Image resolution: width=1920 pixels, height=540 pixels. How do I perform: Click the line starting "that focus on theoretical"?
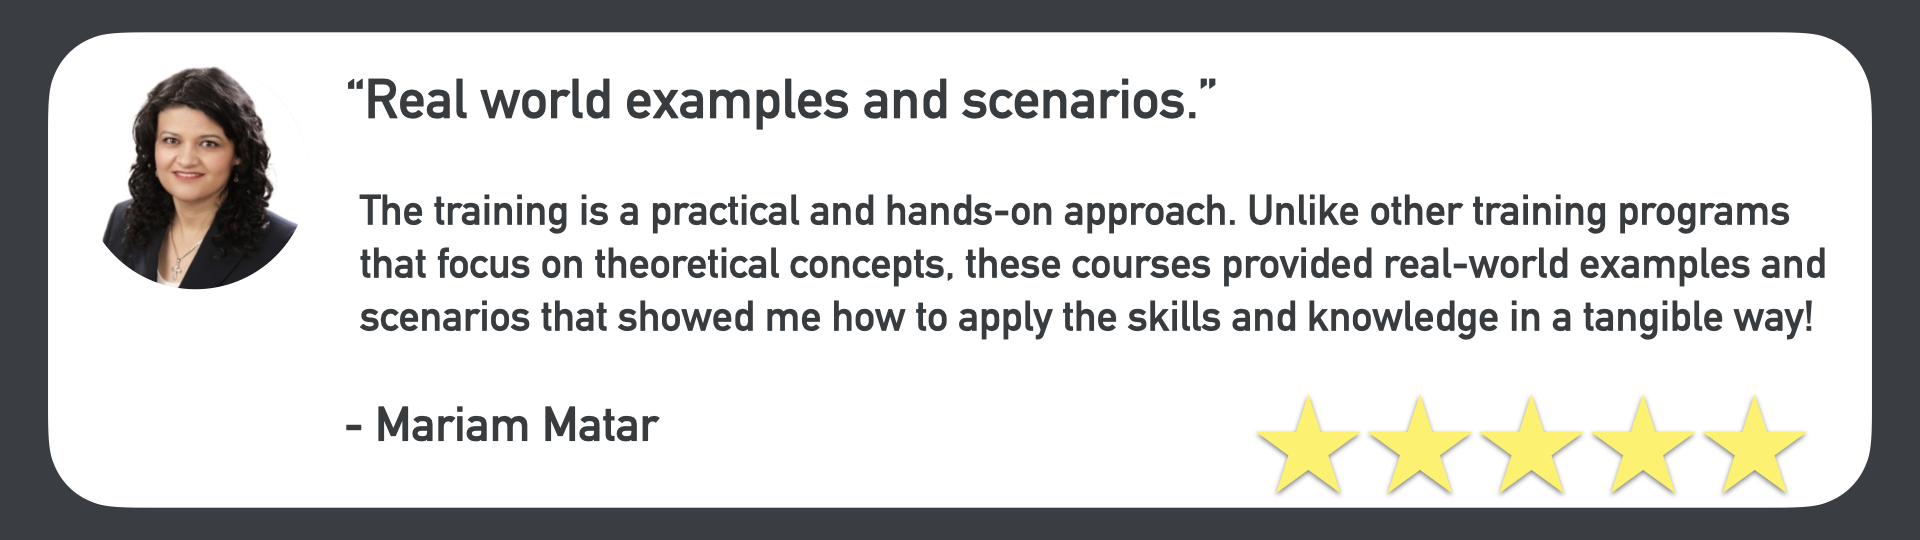[x=1092, y=265]
